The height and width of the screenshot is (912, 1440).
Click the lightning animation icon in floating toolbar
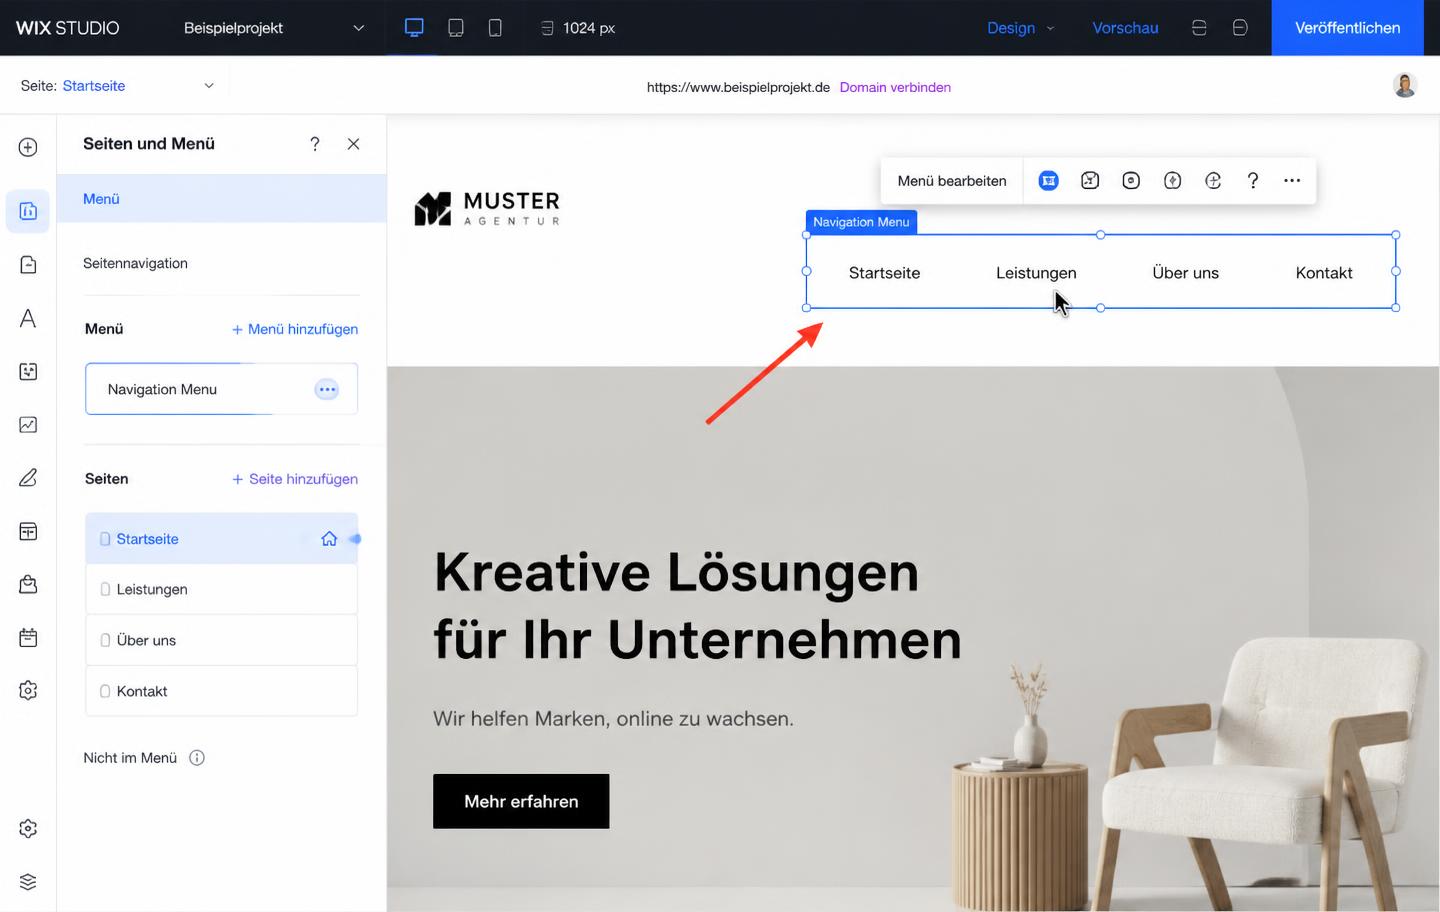(x=1172, y=181)
